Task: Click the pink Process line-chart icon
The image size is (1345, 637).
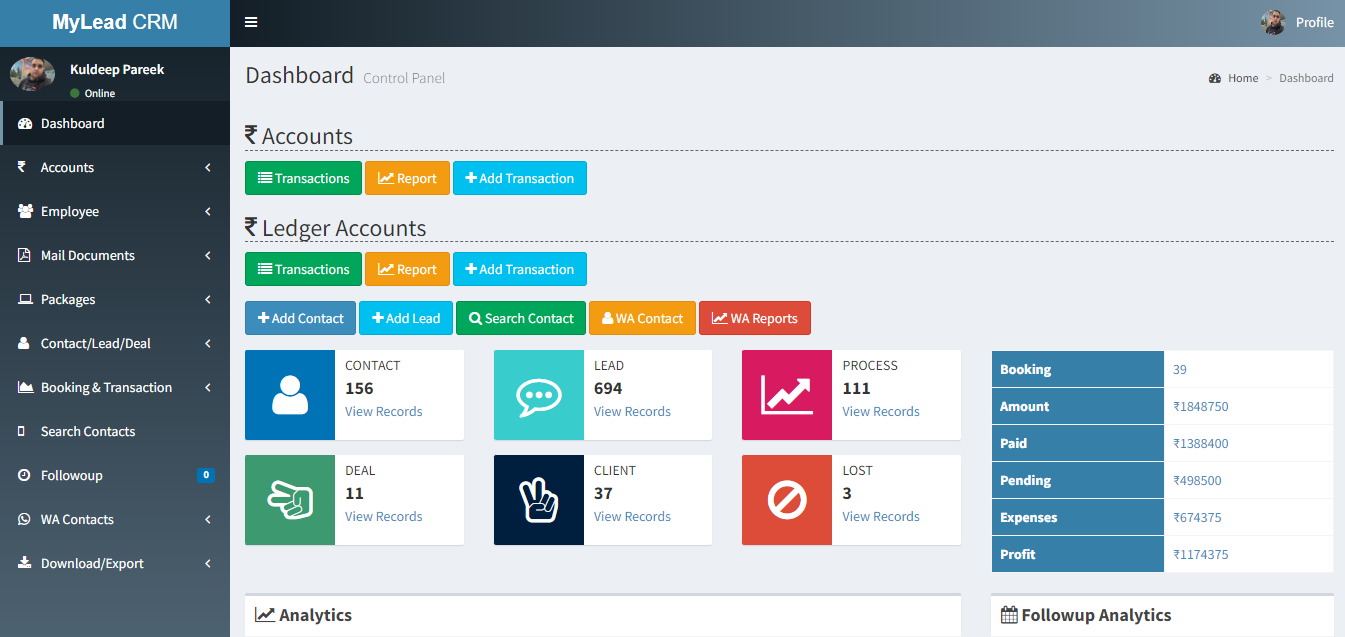Action: 787,395
